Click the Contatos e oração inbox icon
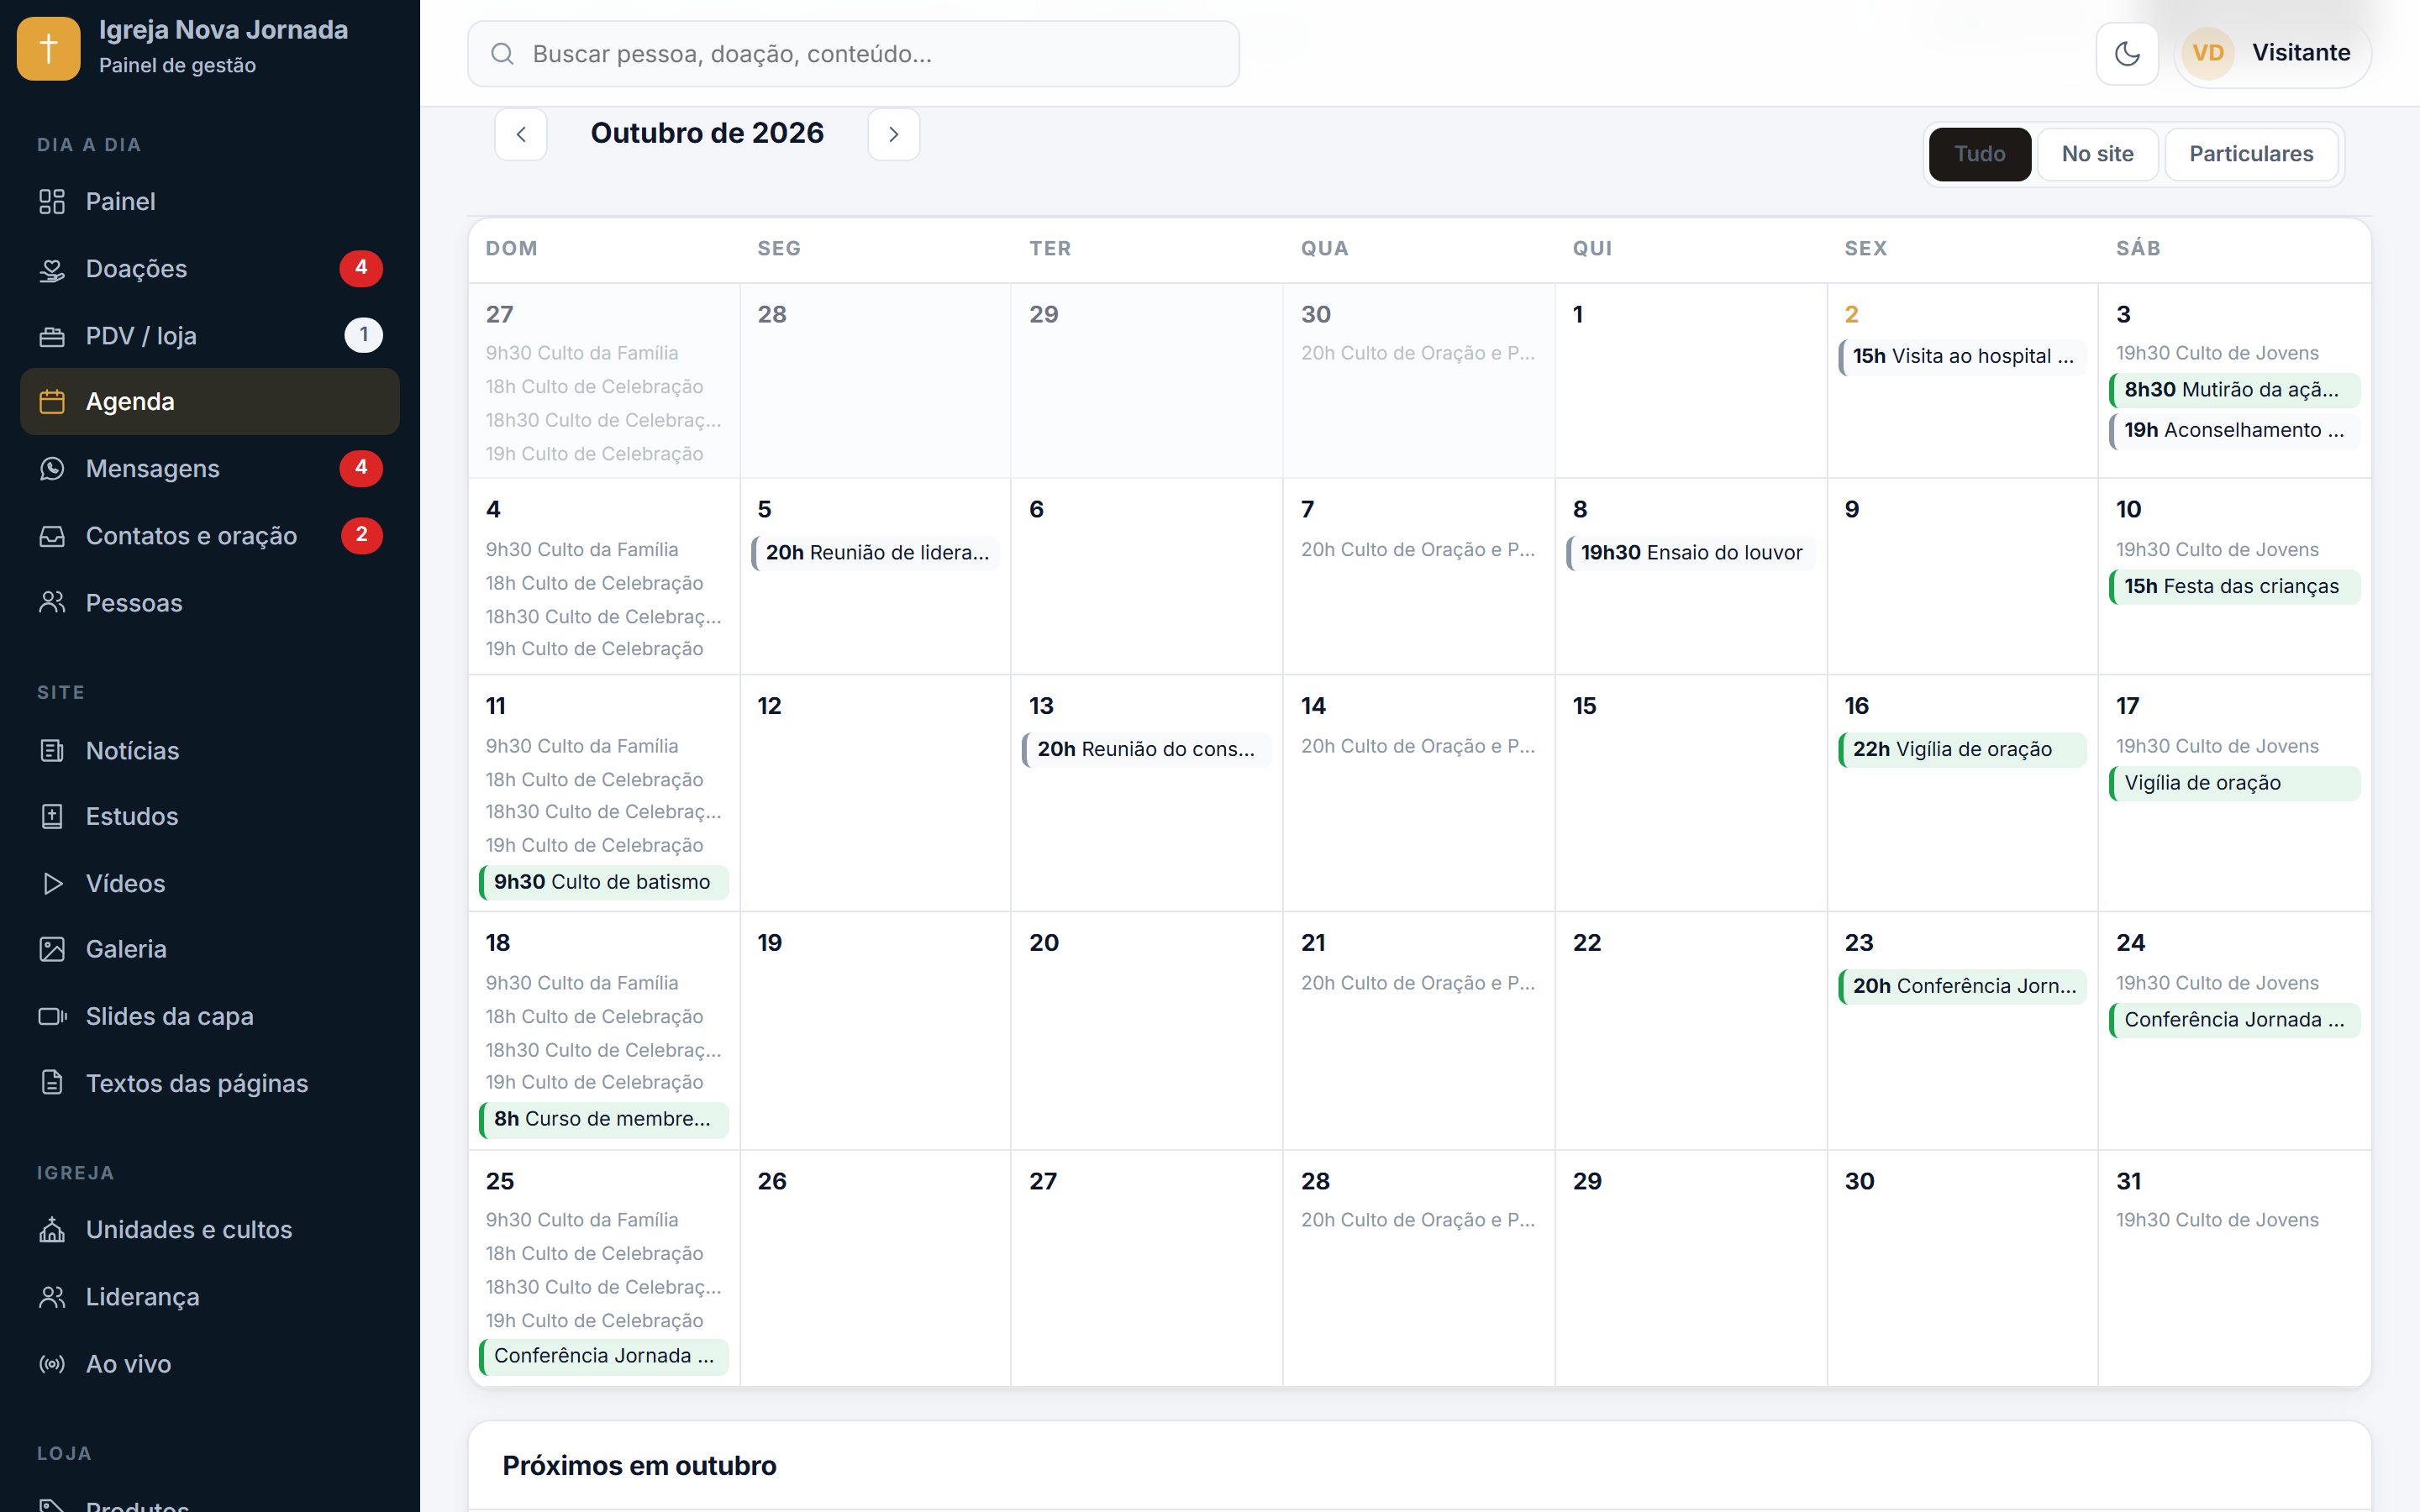The image size is (2420, 1512). pos(52,536)
